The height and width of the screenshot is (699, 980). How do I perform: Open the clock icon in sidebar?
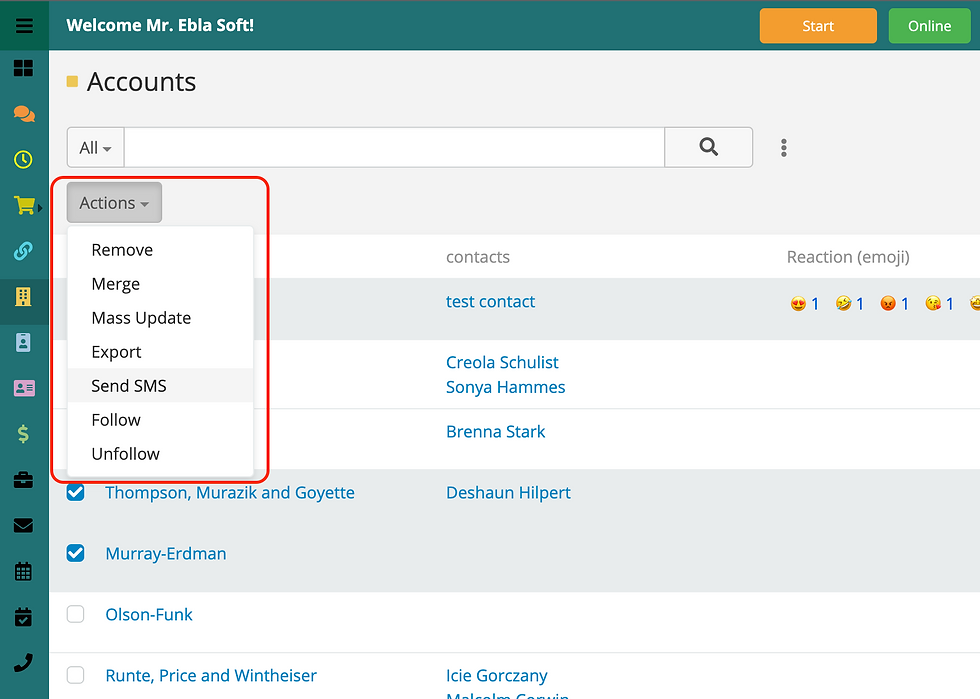[x=24, y=159]
